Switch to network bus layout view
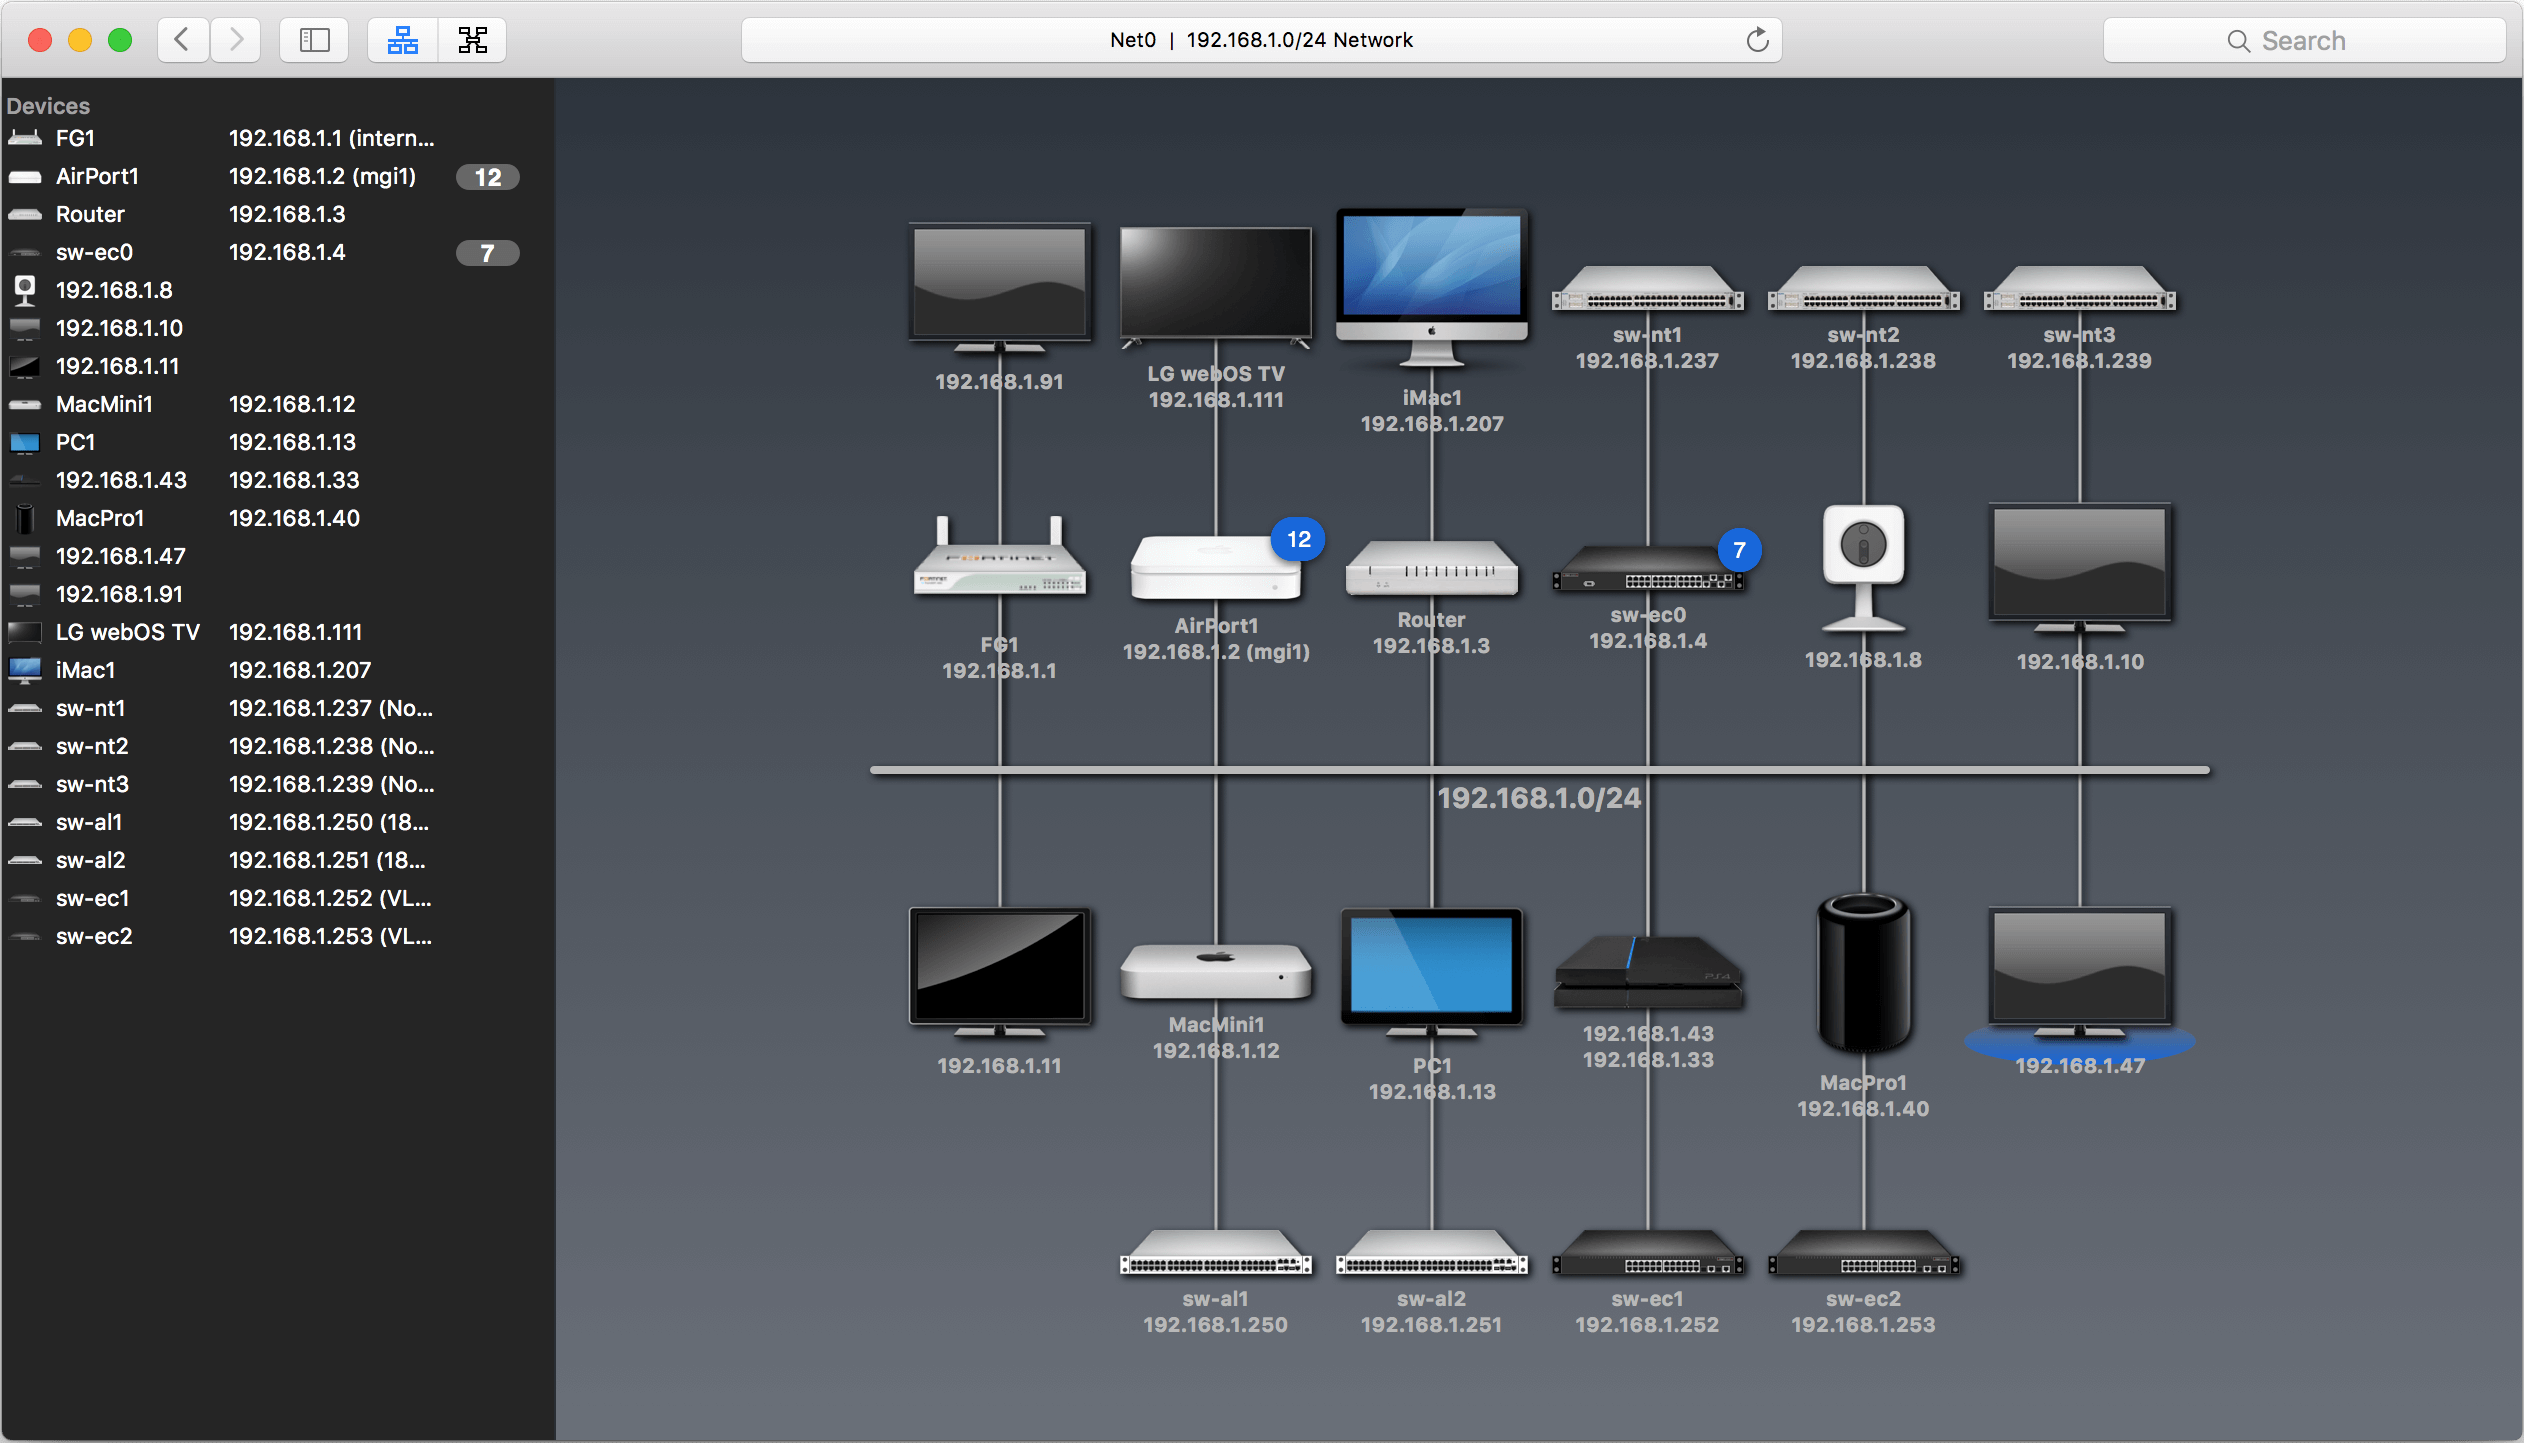 [x=402, y=40]
